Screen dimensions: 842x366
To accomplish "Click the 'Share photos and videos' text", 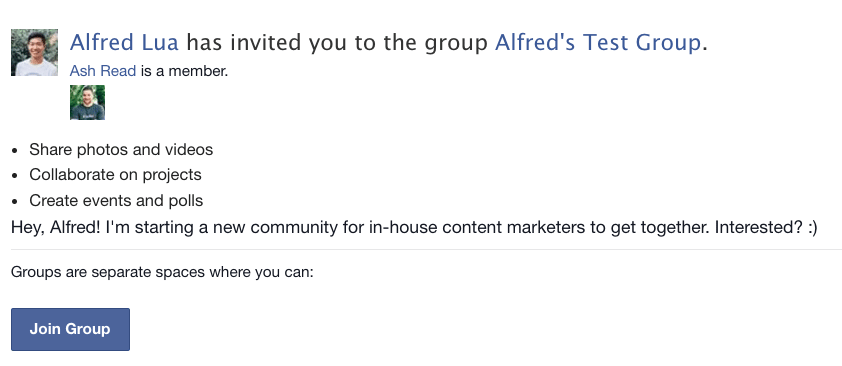I will tap(121, 149).
